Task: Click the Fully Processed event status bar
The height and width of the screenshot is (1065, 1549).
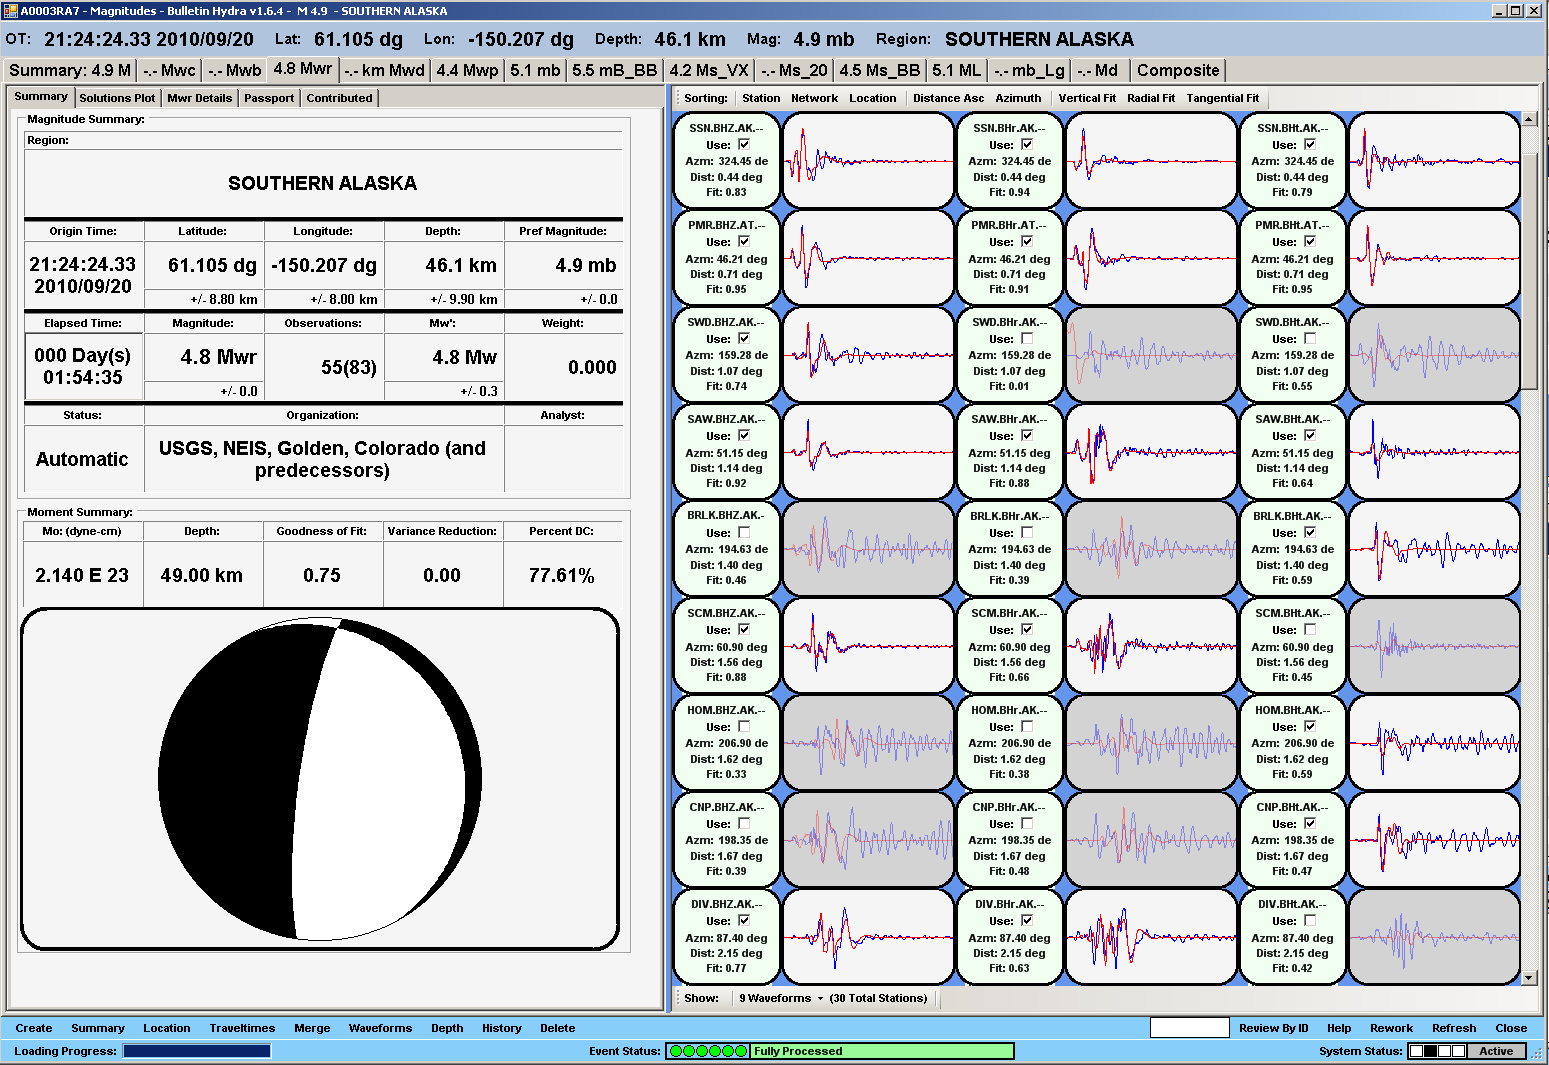Action: [882, 1051]
